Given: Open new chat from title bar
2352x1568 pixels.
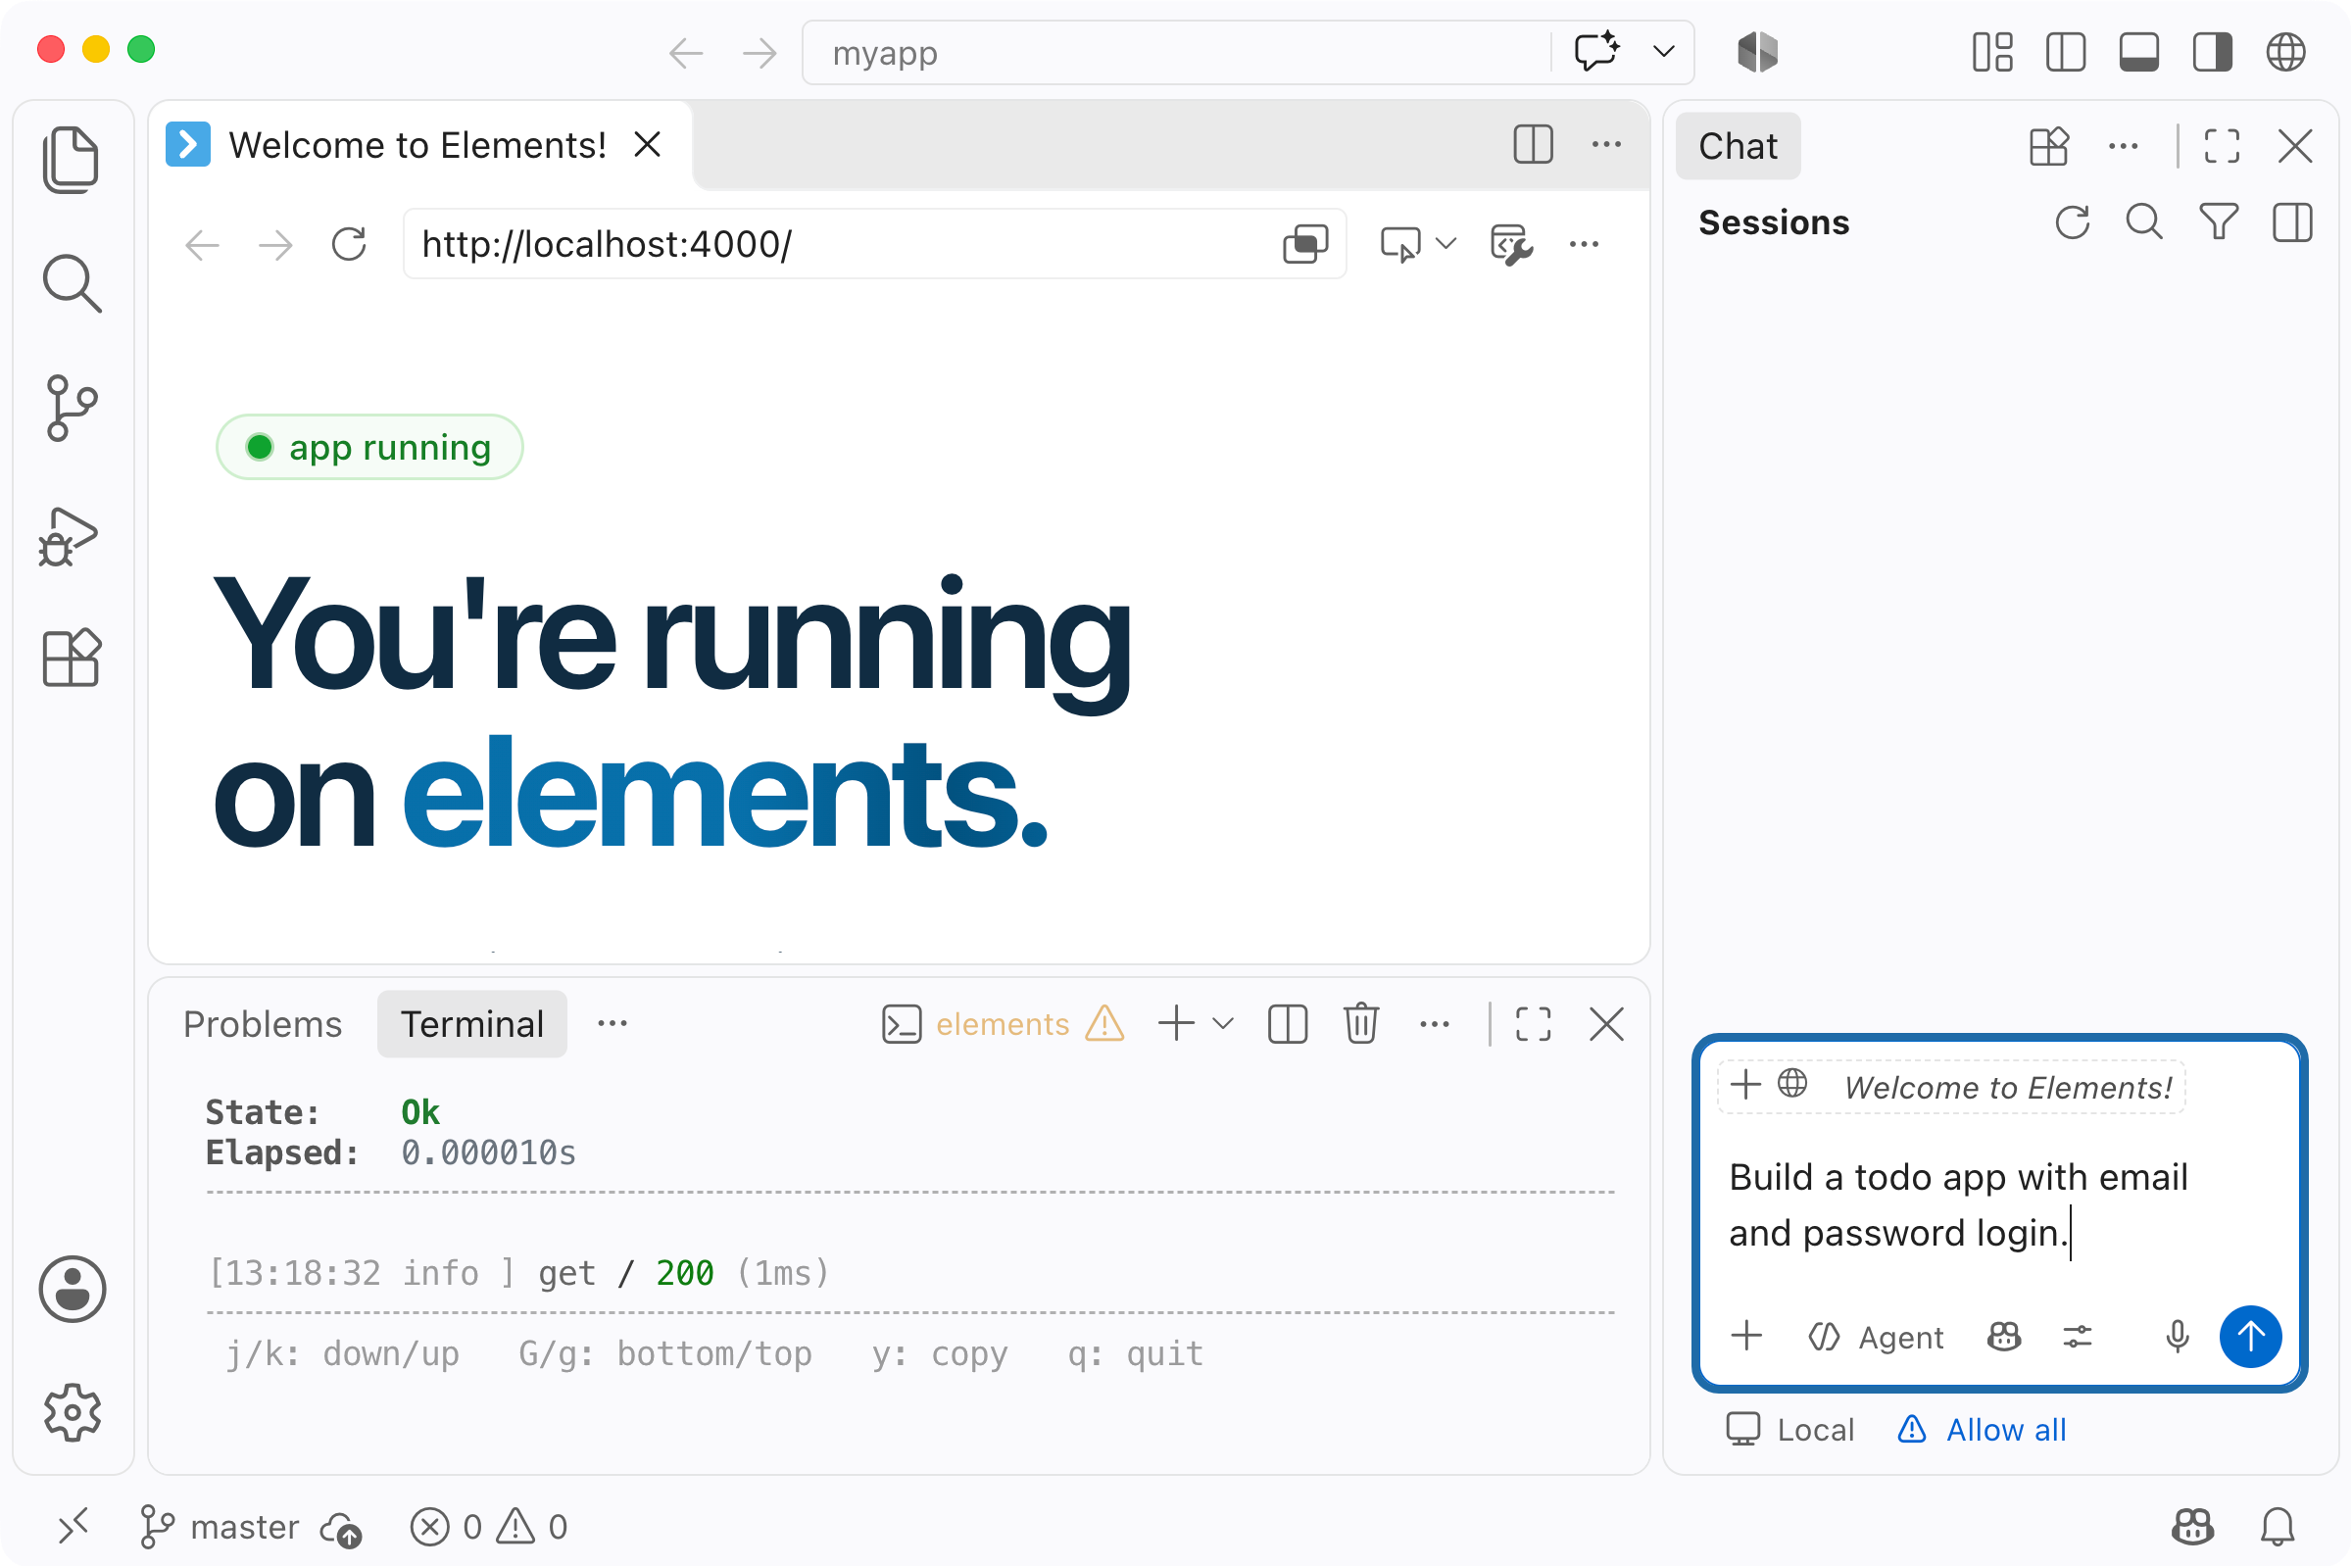Looking at the screenshot, I should pos(1597,51).
